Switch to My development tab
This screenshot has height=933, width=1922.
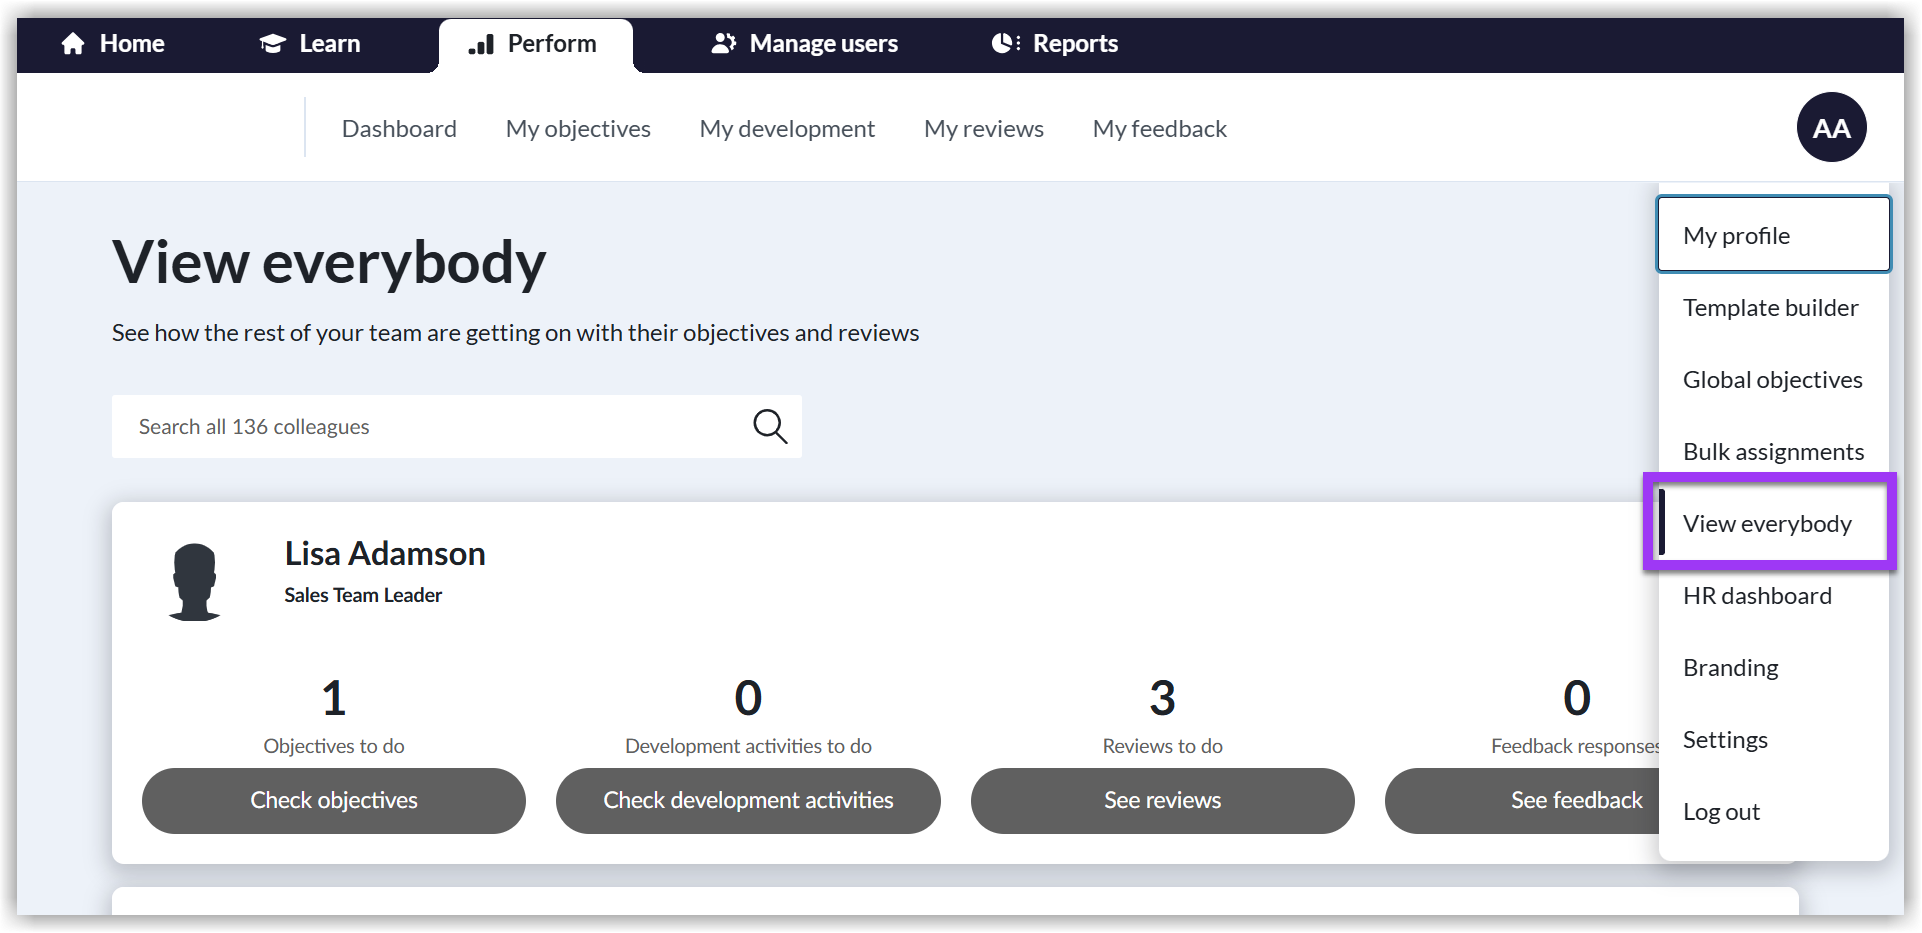click(787, 129)
